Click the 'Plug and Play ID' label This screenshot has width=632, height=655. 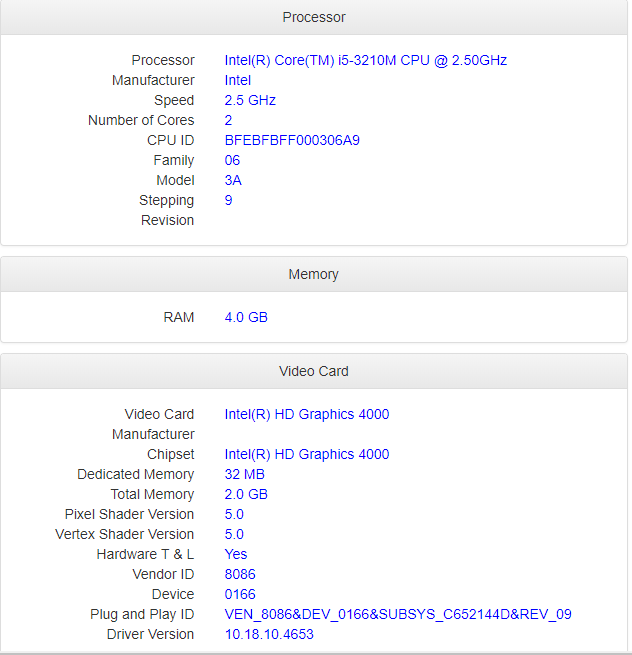tap(142, 614)
